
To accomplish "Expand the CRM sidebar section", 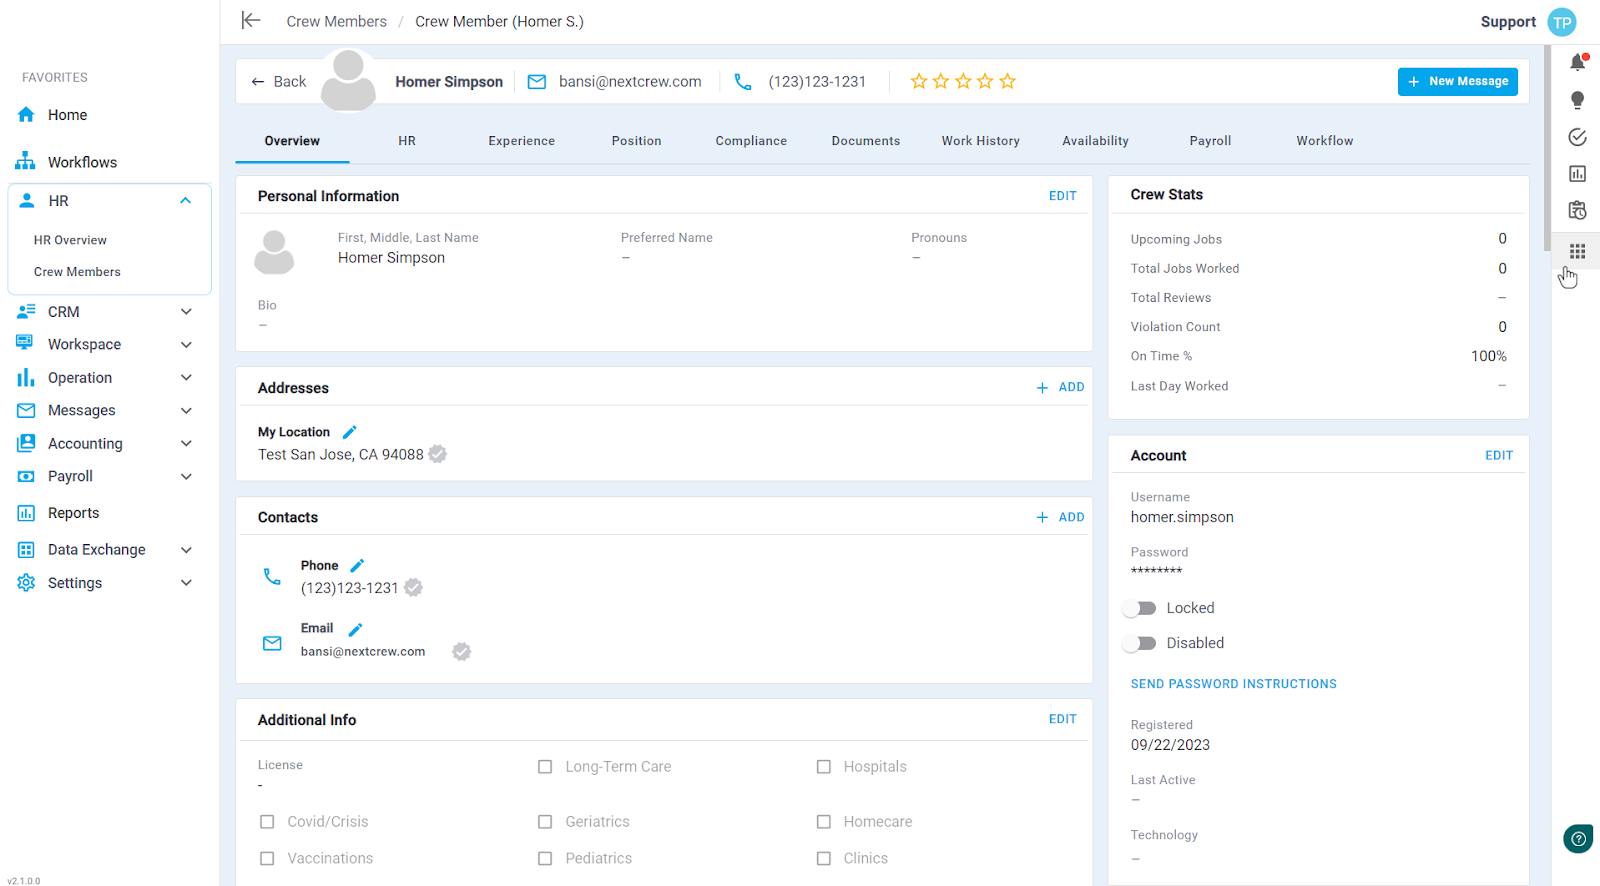I will (x=186, y=312).
